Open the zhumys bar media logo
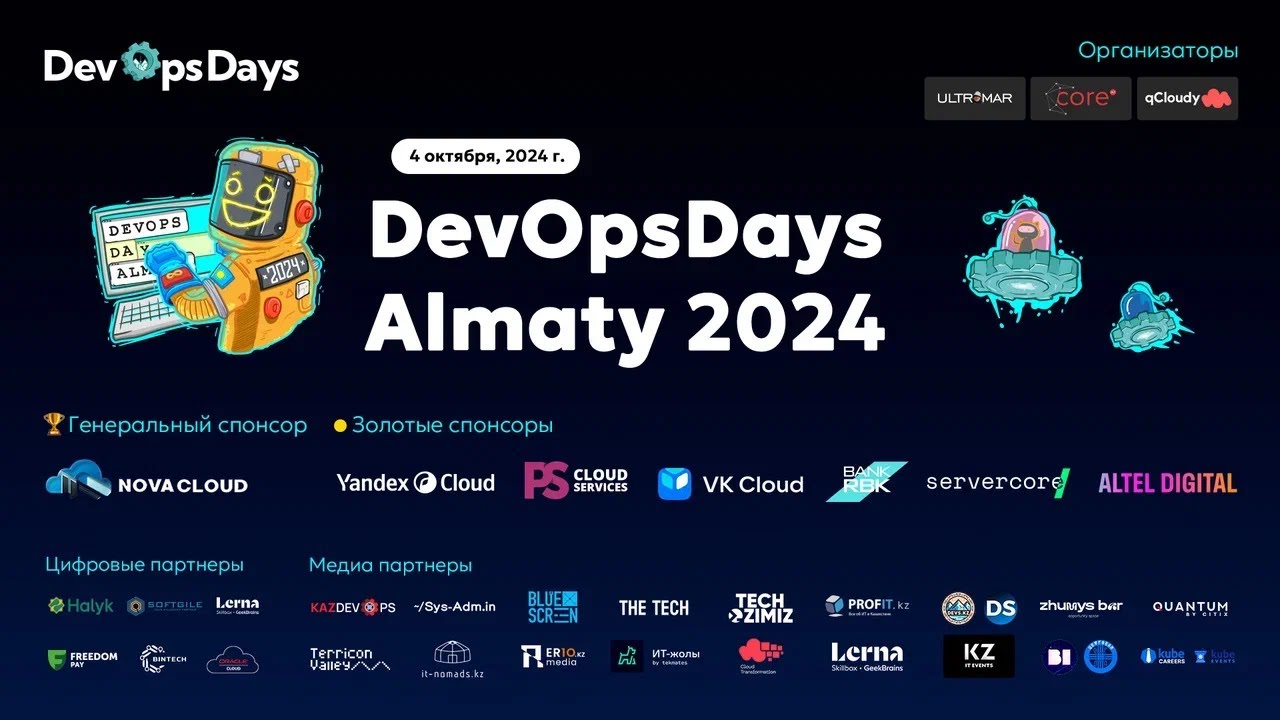The image size is (1280, 720). 1081,608
